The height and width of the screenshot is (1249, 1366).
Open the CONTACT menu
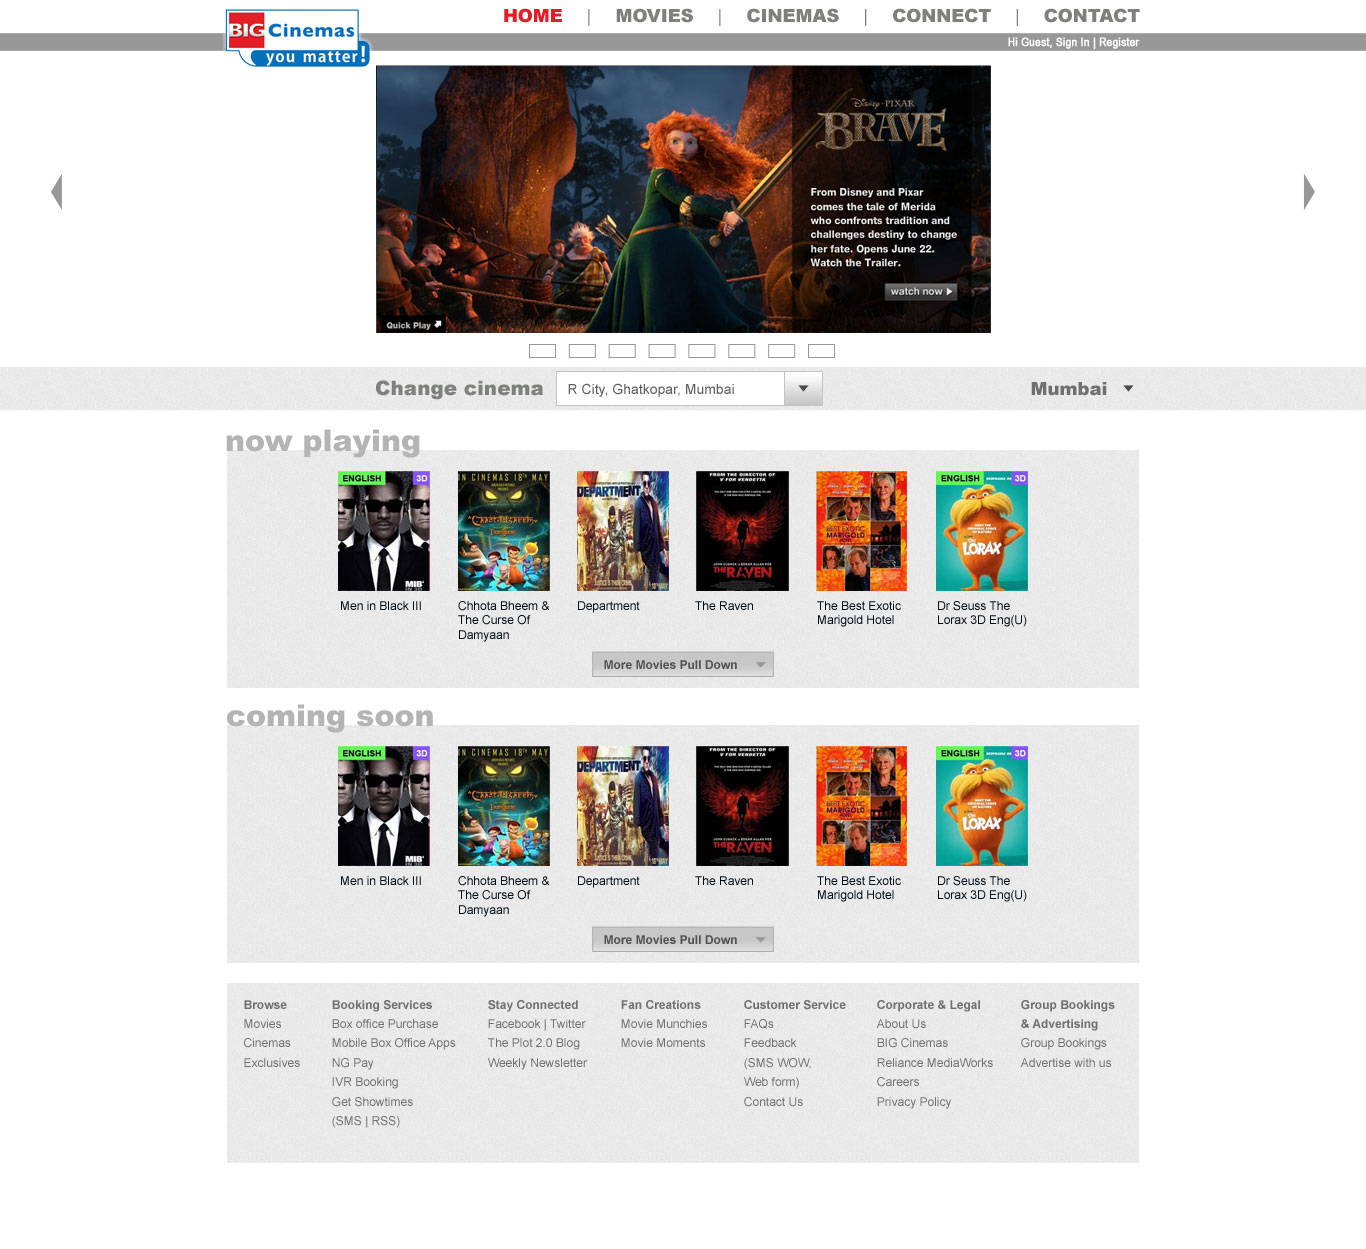1092,16
